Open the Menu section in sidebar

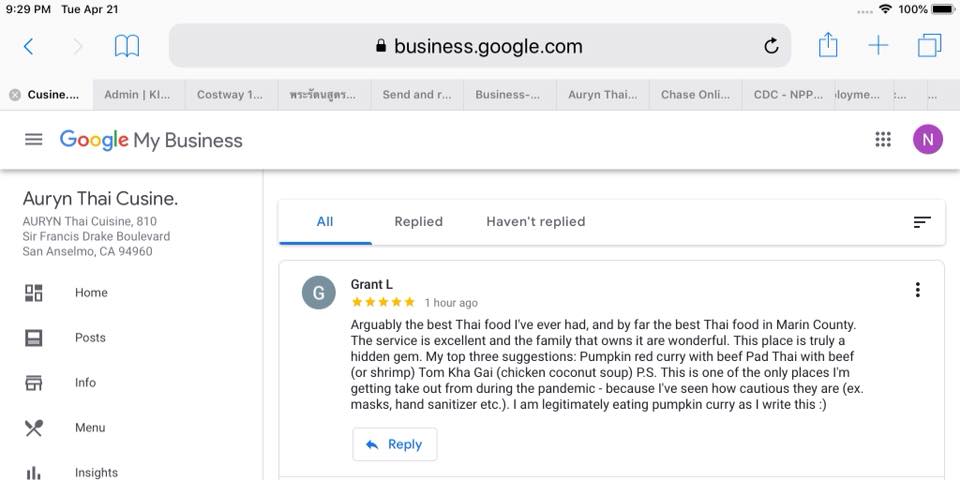point(90,428)
